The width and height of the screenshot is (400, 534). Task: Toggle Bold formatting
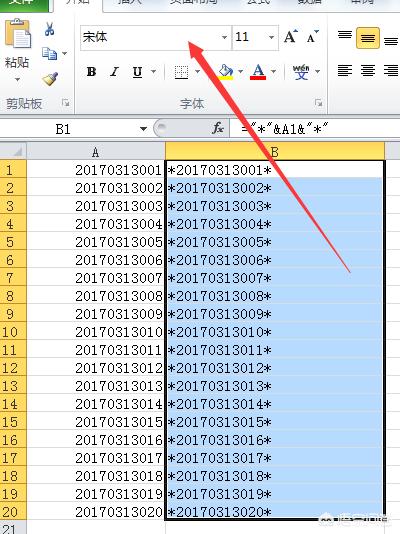point(91,72)
